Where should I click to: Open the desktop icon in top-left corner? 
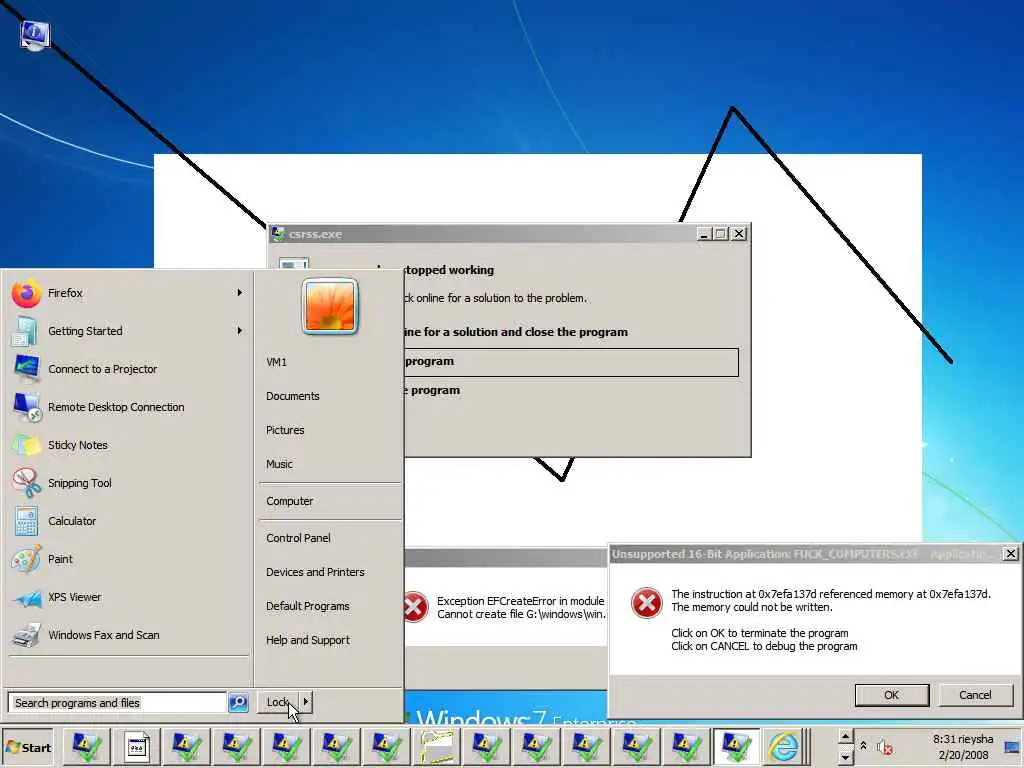[35, 35]
